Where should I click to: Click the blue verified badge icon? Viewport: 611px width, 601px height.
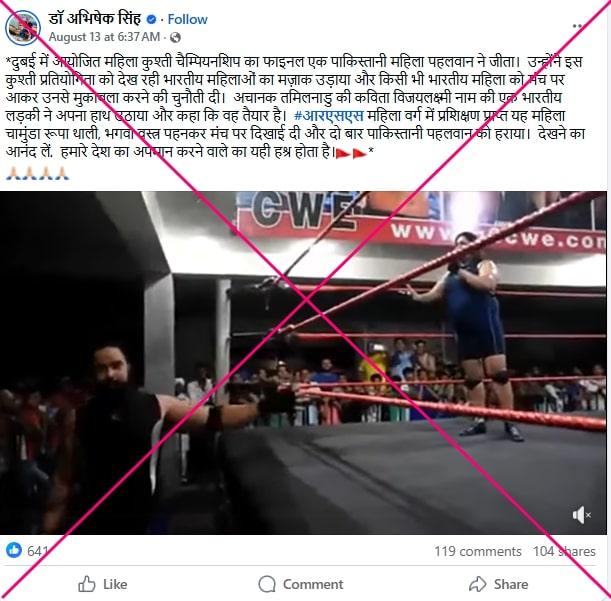point(152,19)
